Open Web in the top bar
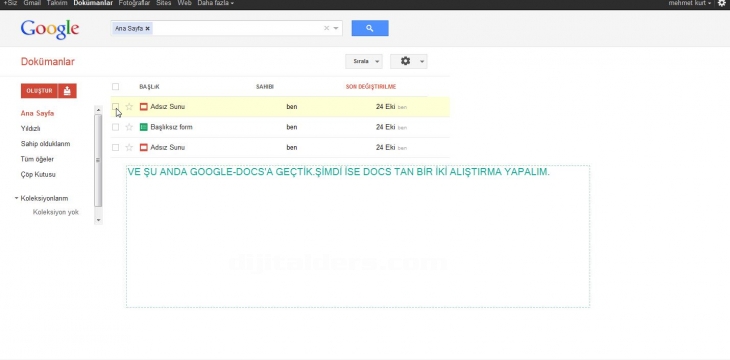Image resolution: width=730 pixels, height=360 pixels. tap(184, 3)
